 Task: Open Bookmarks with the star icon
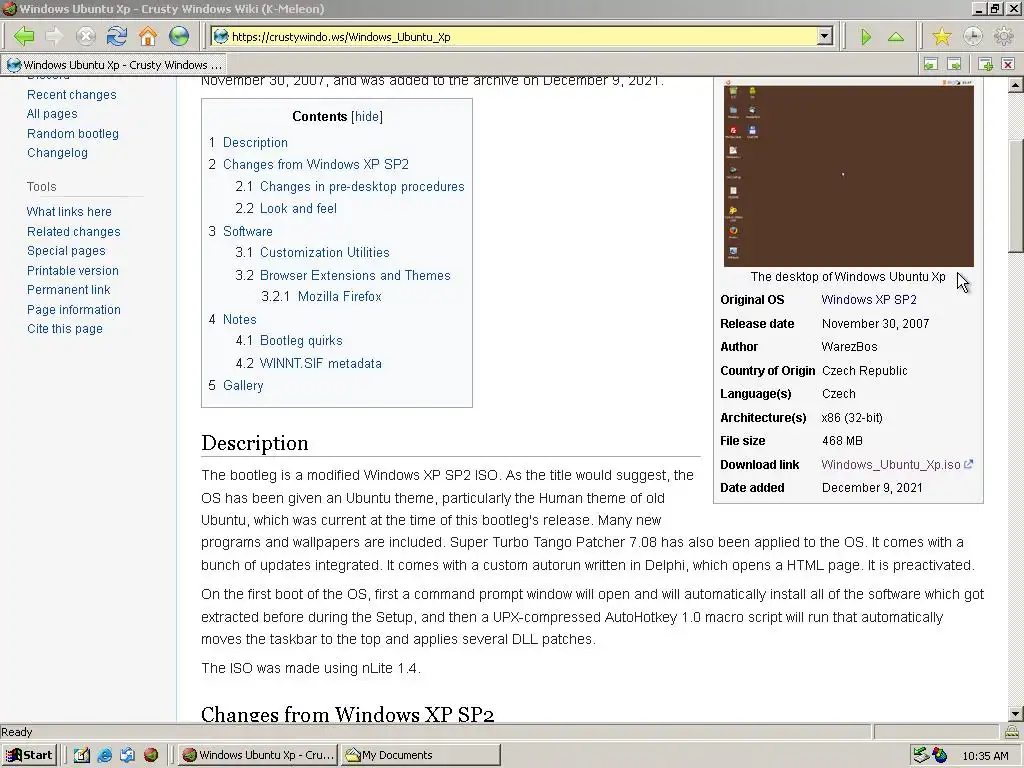(942, 37)
